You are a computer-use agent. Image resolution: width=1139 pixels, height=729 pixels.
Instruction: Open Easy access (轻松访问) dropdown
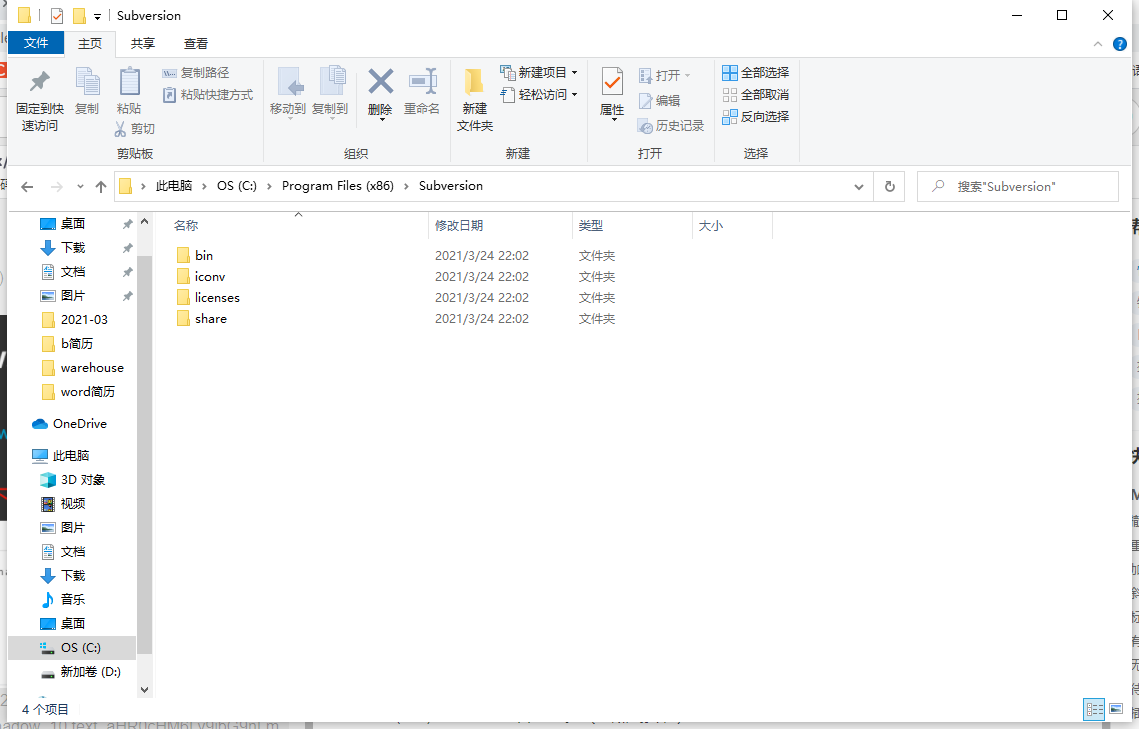click(x=539, y=94)
